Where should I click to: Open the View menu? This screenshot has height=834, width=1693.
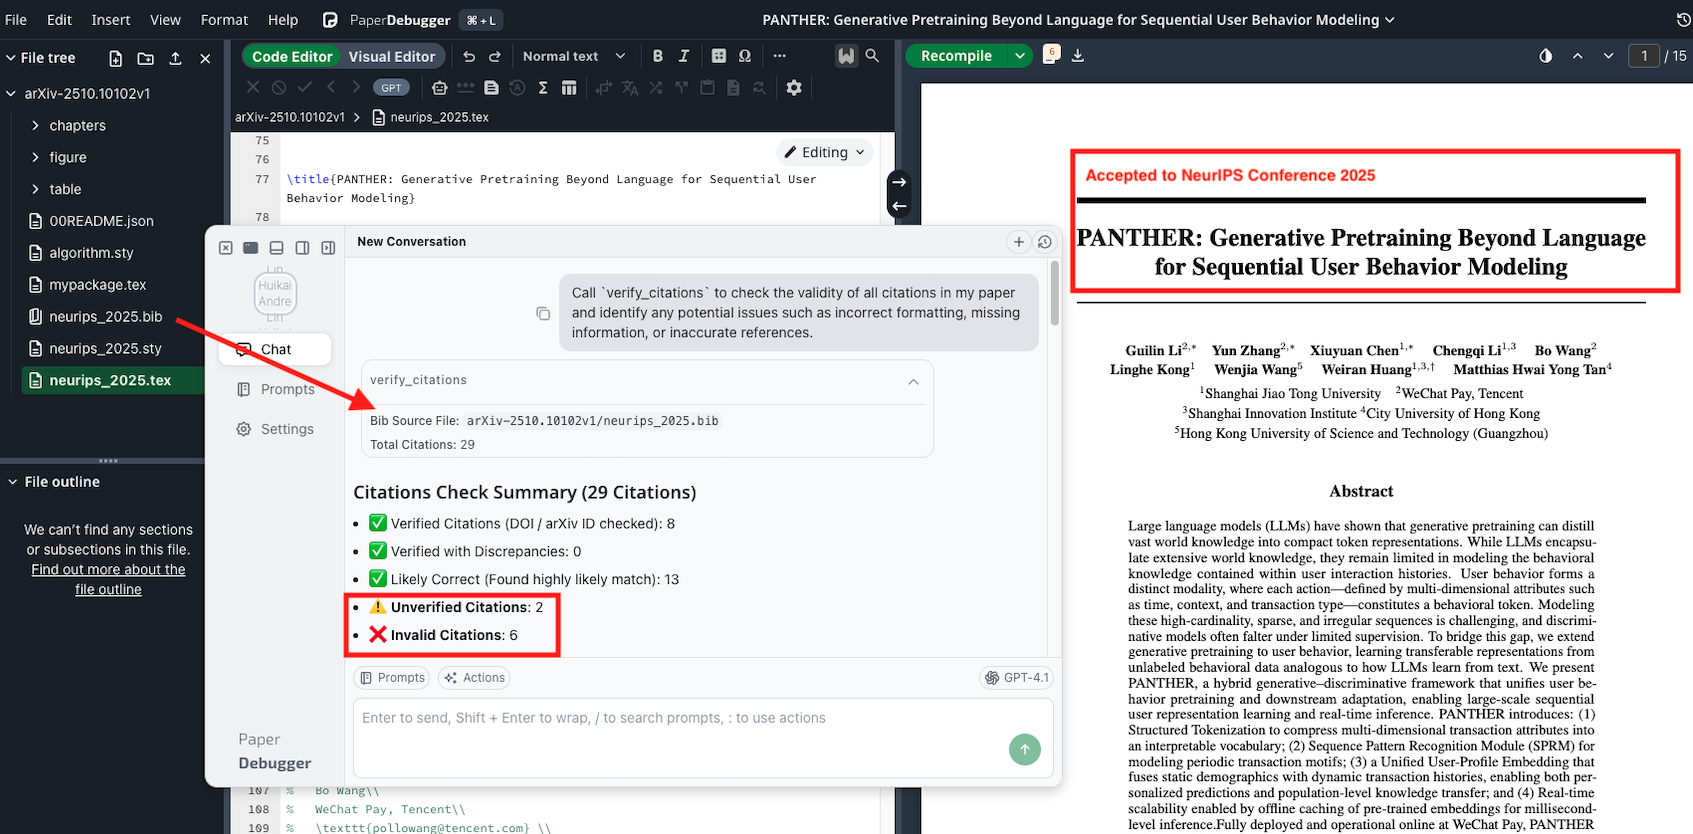tap(165, 20)
